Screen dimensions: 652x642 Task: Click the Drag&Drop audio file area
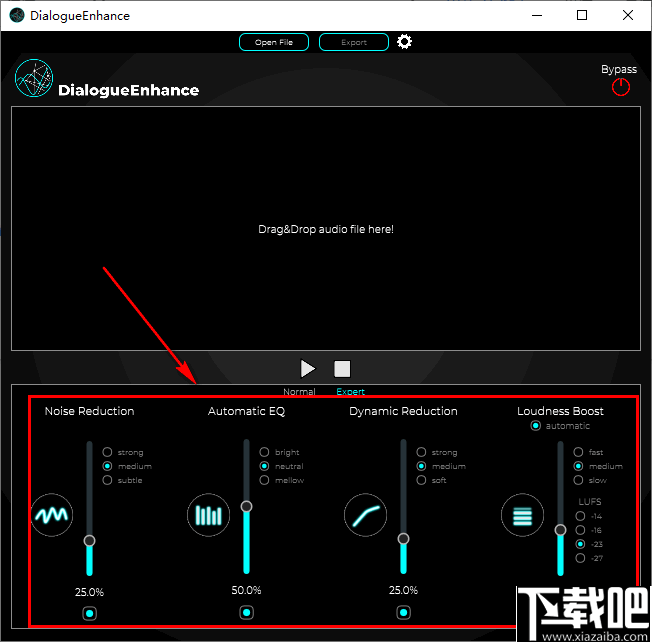(326, 229)
